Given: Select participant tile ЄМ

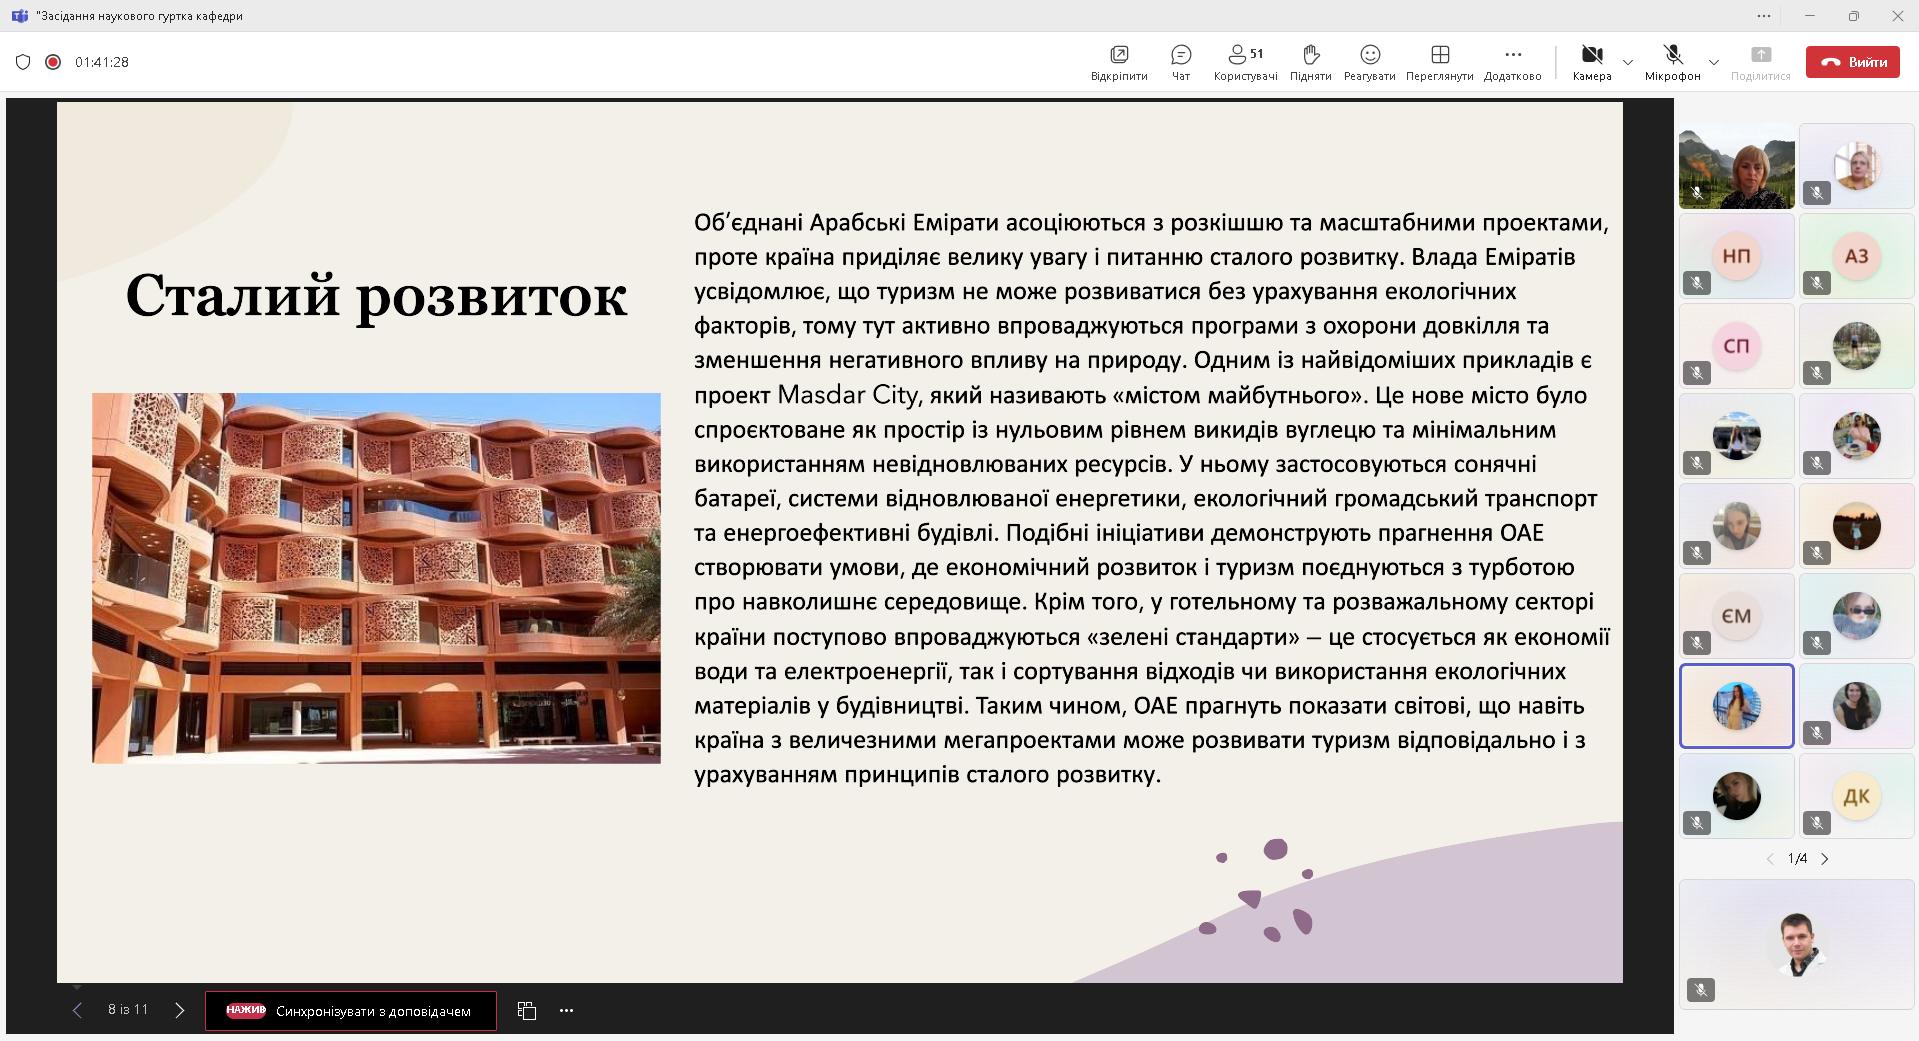Looking at the screenshot, I should 1736,616.
